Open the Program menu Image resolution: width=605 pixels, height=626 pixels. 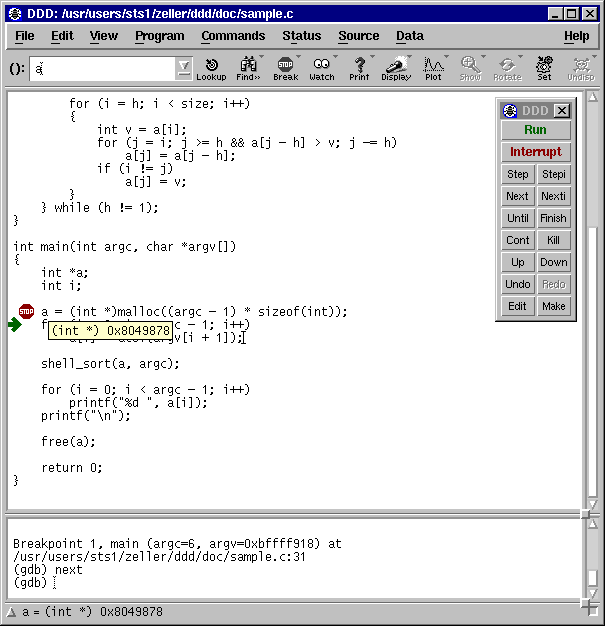pos(160,36)
